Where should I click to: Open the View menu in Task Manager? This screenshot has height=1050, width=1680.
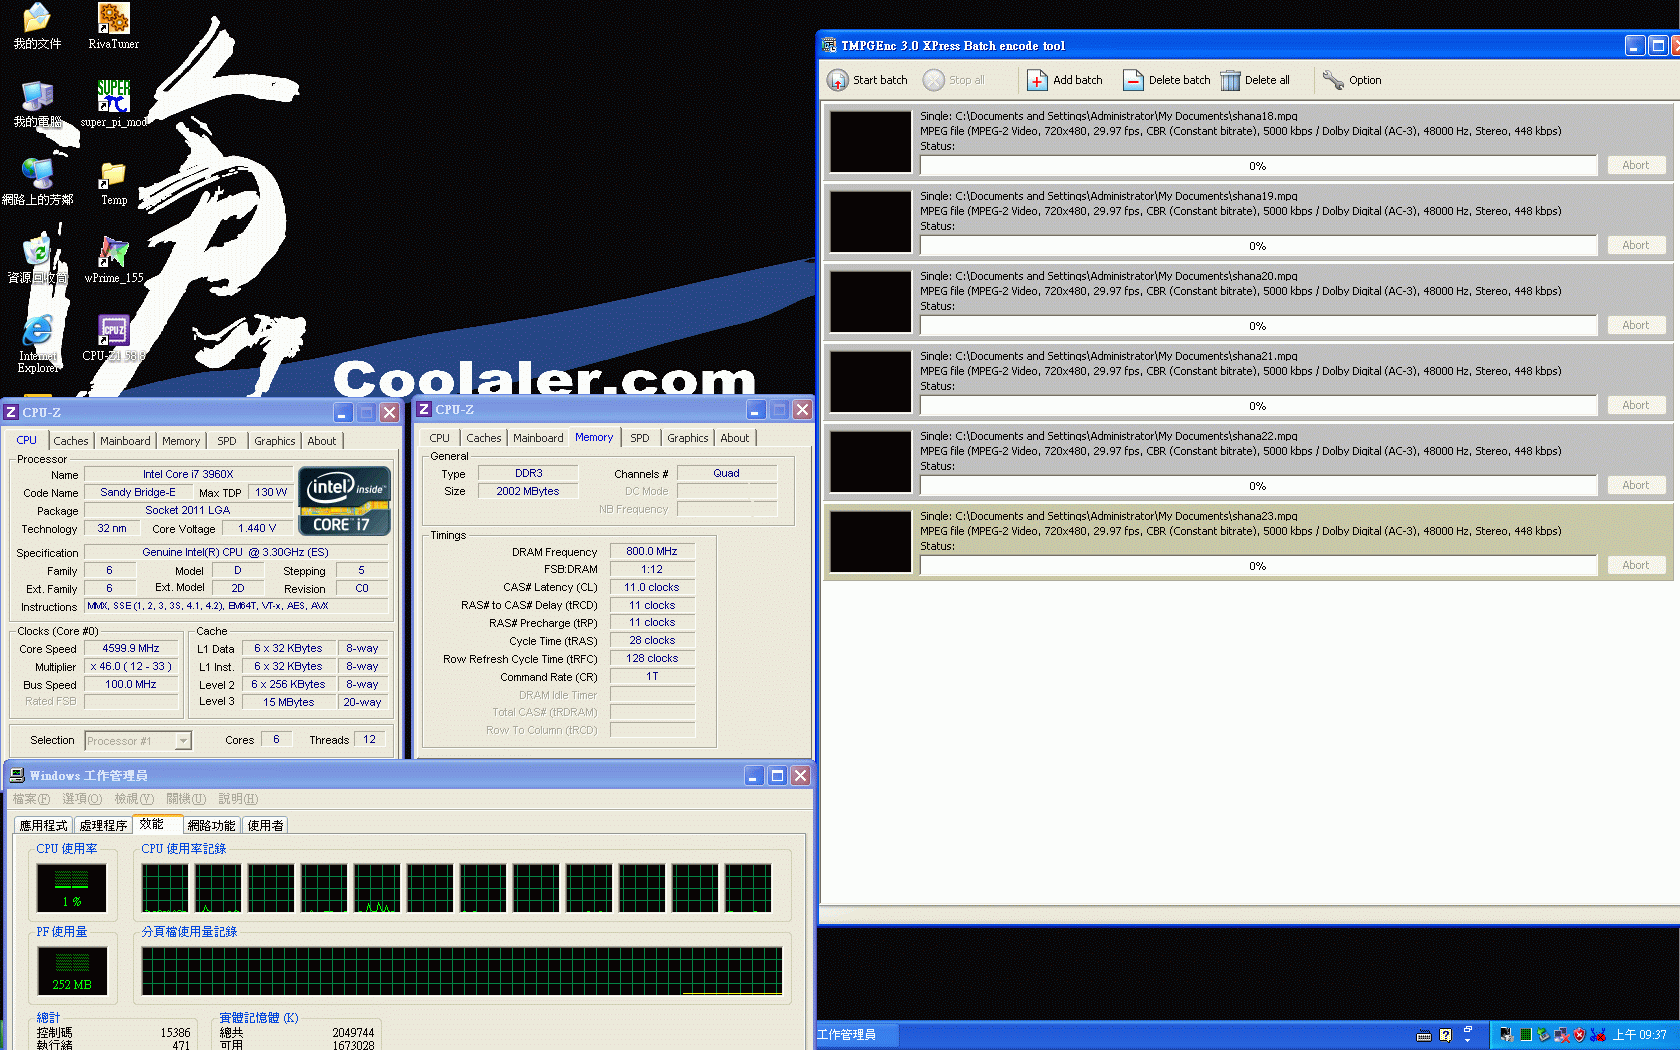tap(134, 799)
